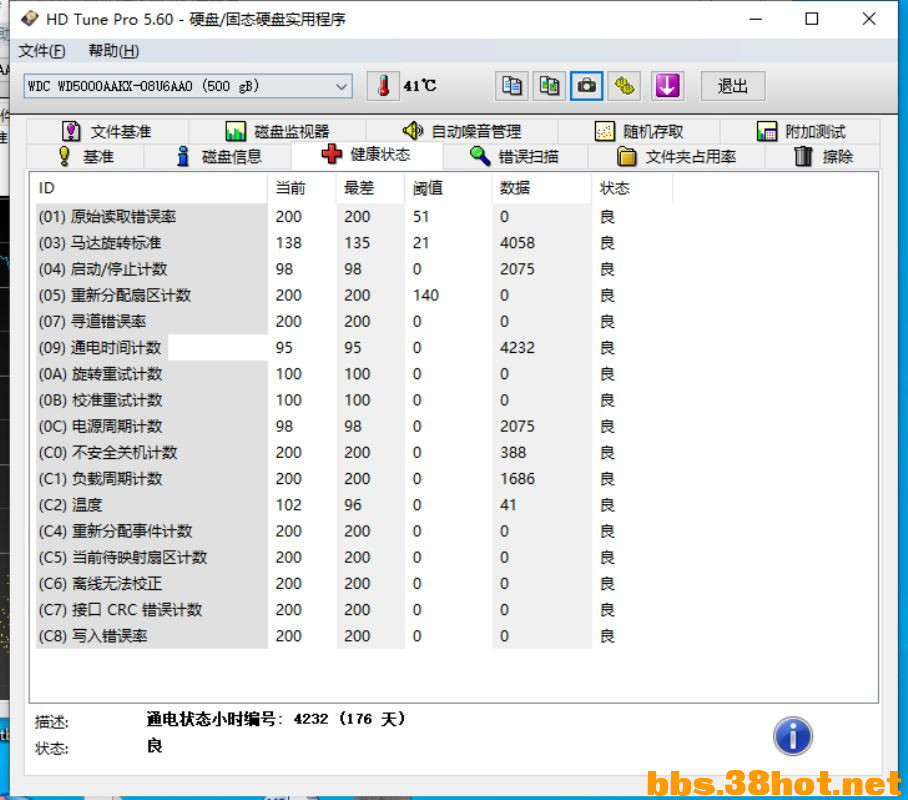Click the data value 4232
This screenshot has height=800, width=908.
[x=517, y=348]
